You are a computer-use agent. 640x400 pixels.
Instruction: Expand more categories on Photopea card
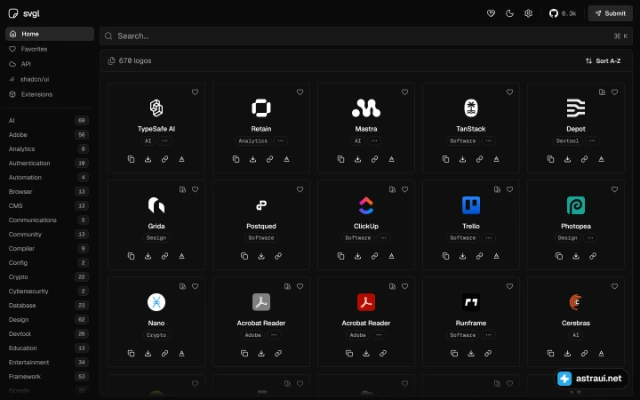591,238
